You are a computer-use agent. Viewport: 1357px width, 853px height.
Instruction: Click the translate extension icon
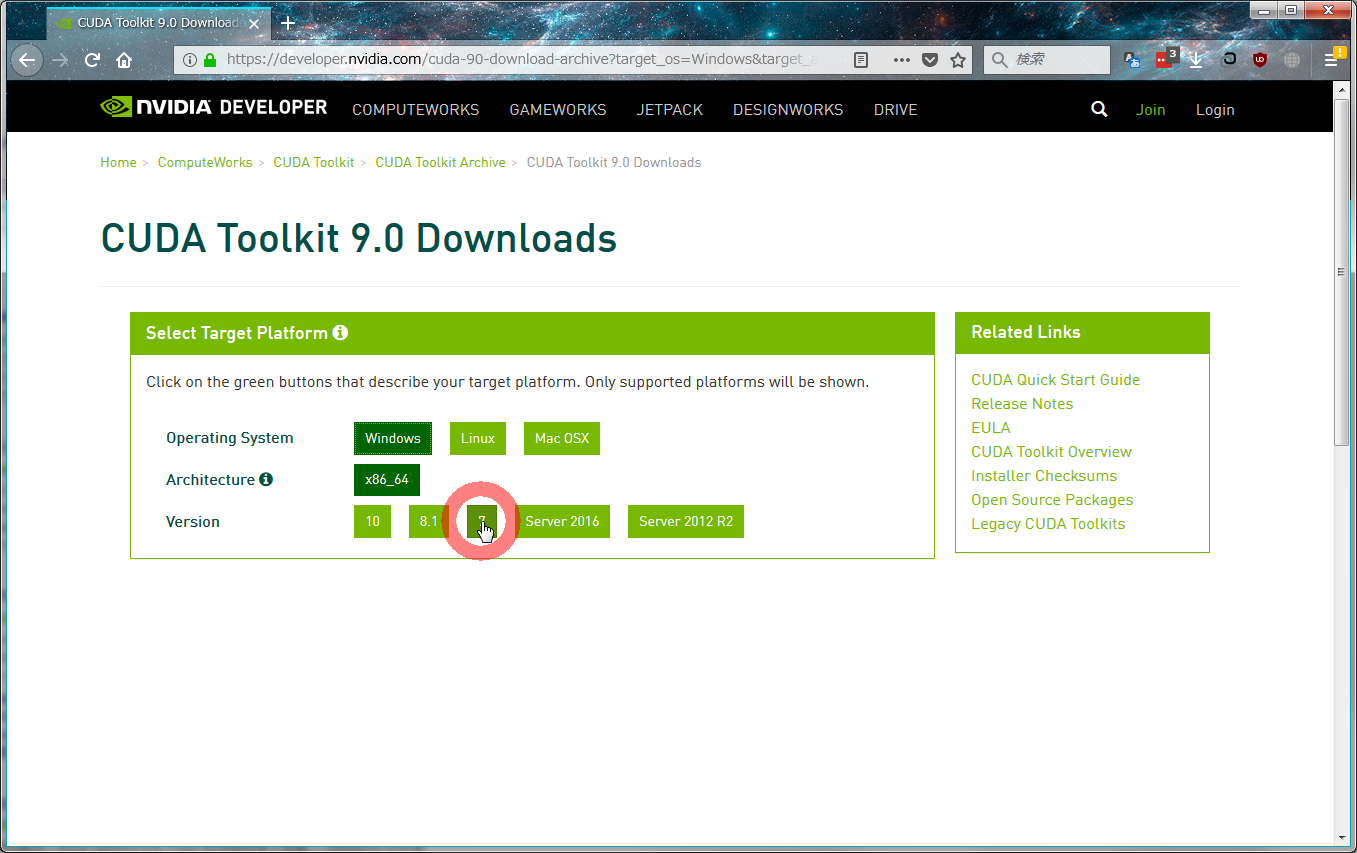(x=1132, y=60)
